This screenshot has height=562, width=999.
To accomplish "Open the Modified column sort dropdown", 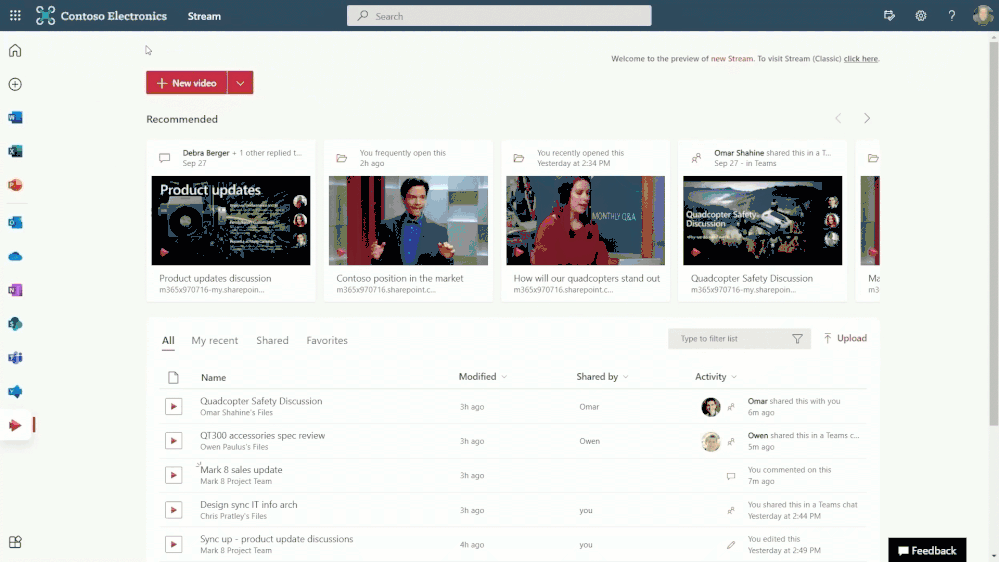I will (x=504, y=377).
